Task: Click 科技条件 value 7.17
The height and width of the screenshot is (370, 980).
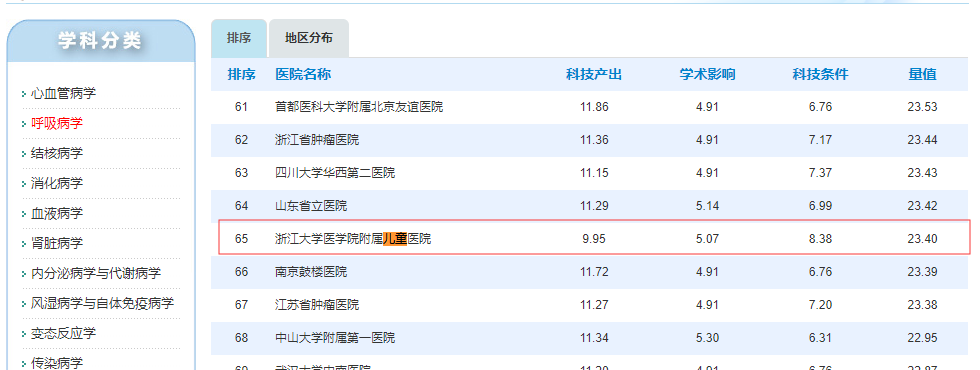Action: (821, 140)
